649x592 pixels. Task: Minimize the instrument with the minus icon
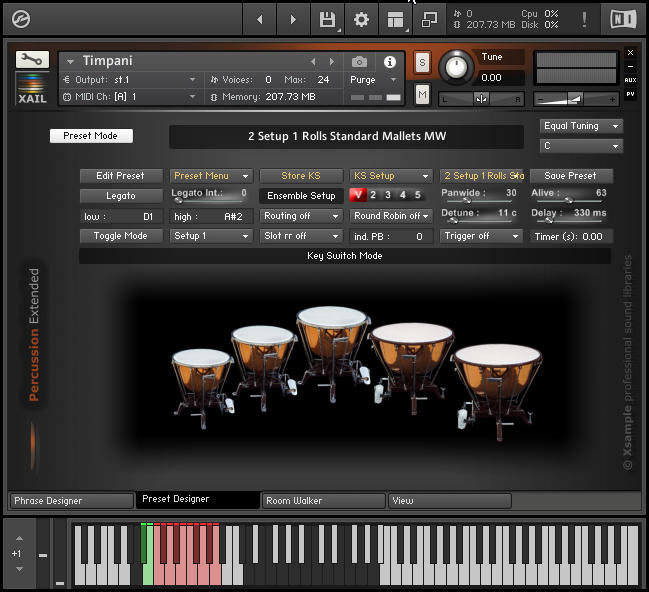[x=630, y=66]
